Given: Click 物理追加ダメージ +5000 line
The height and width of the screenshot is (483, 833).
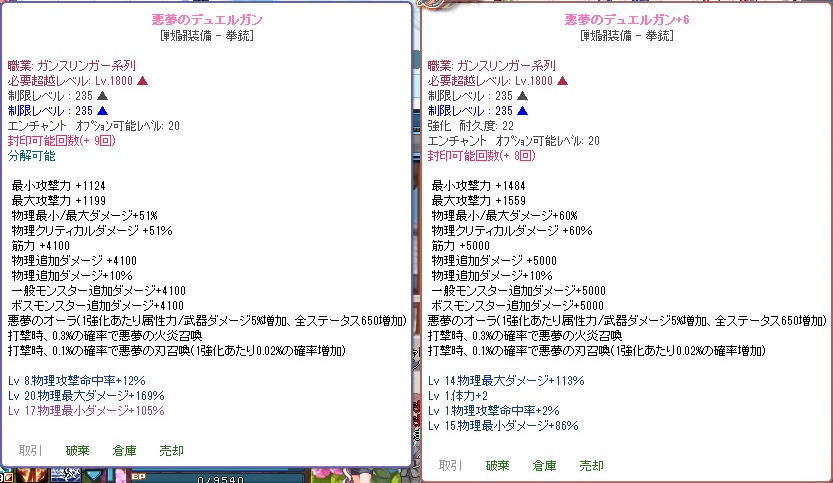Looking at the screenshot, I should (x=494, y=261).
